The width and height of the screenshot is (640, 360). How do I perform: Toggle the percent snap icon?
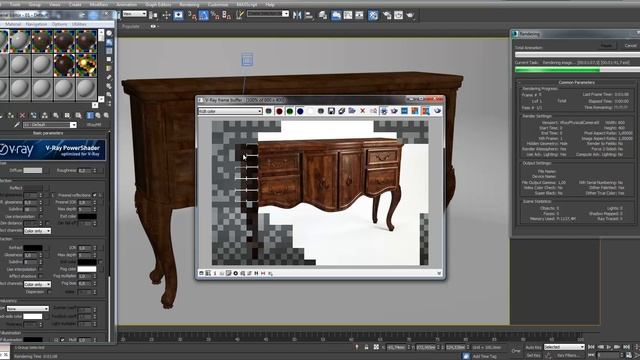click(215, 16)
